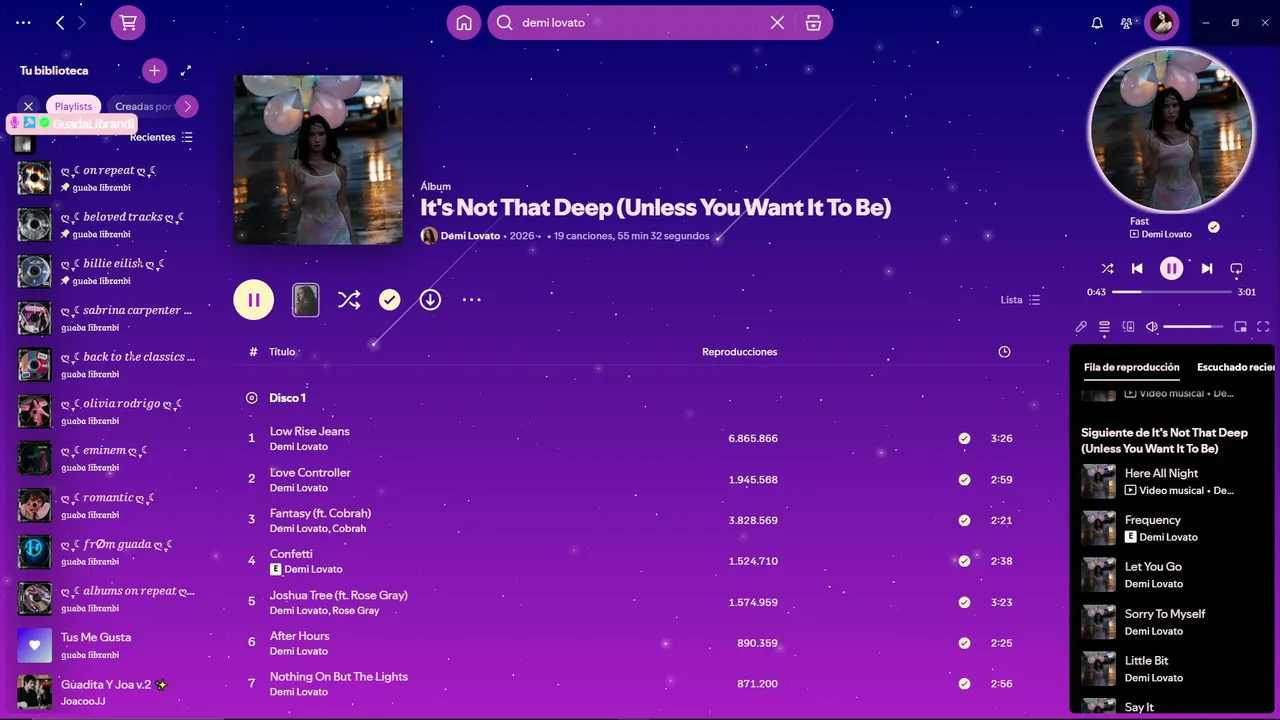Toggle saved check for Nothing On But The Lights
Screen dimensions: 1280x720
[964, 684]
